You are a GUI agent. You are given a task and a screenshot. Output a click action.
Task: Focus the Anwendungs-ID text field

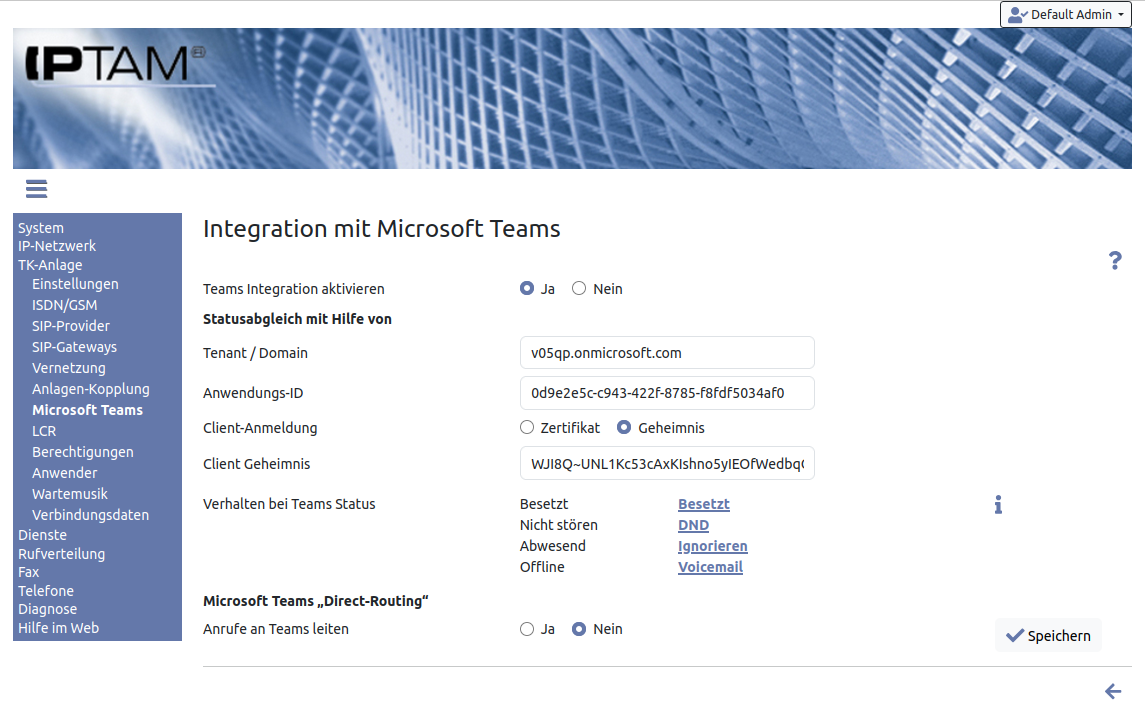pos(667,393)
